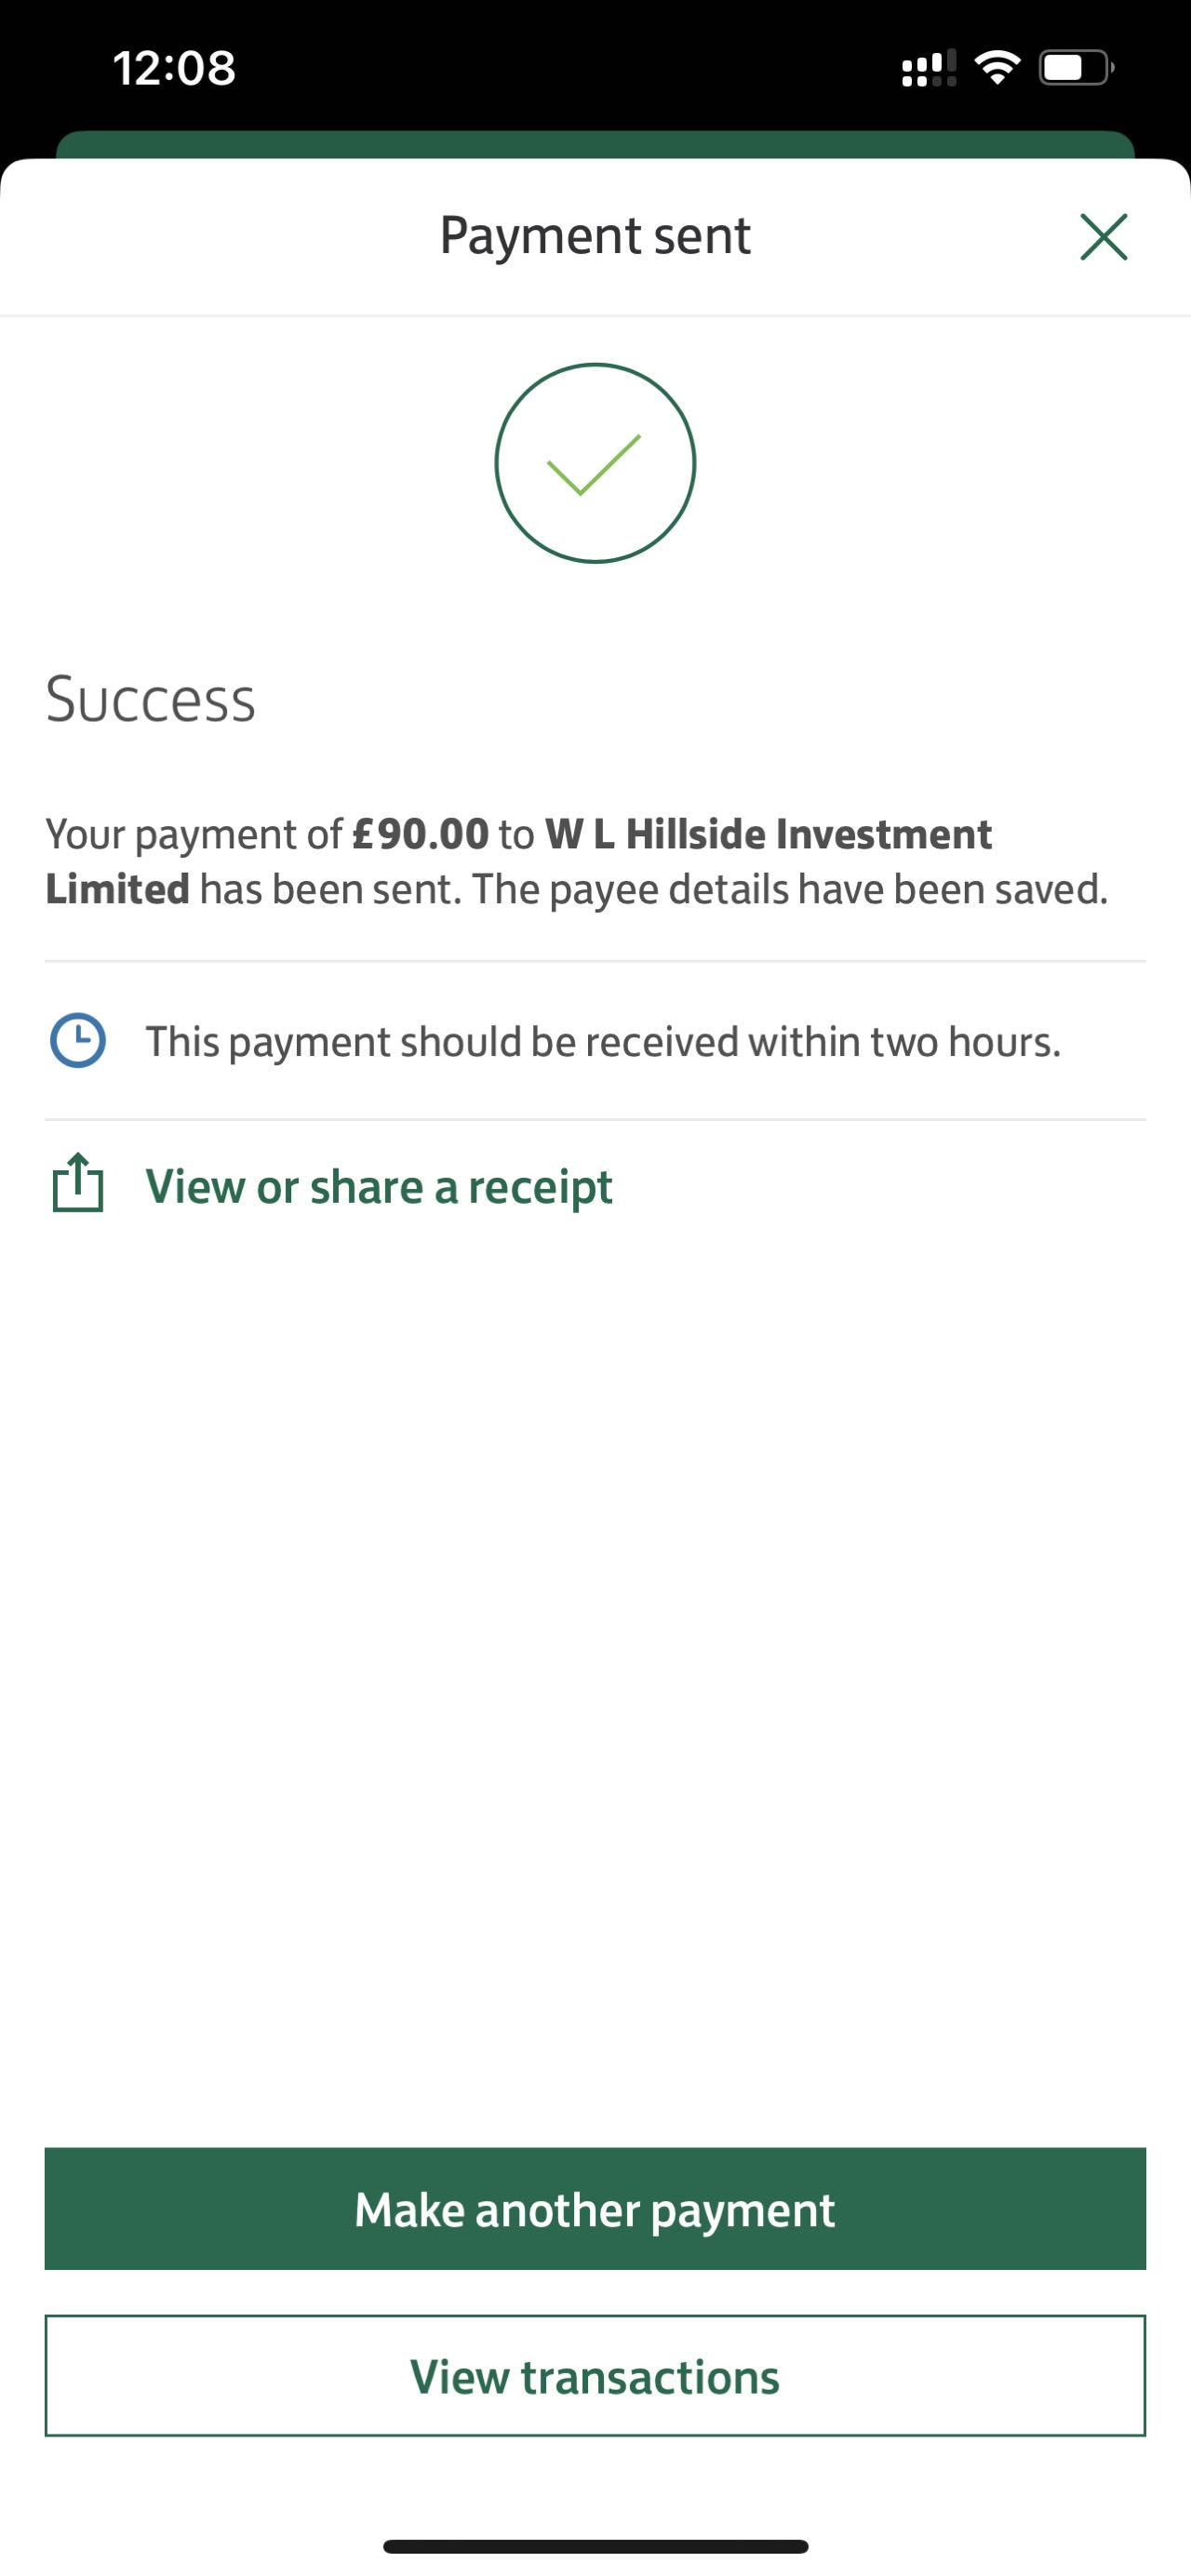Tap the Payment sent header title
The image size is (1191, 2576).
click(595, 236)
